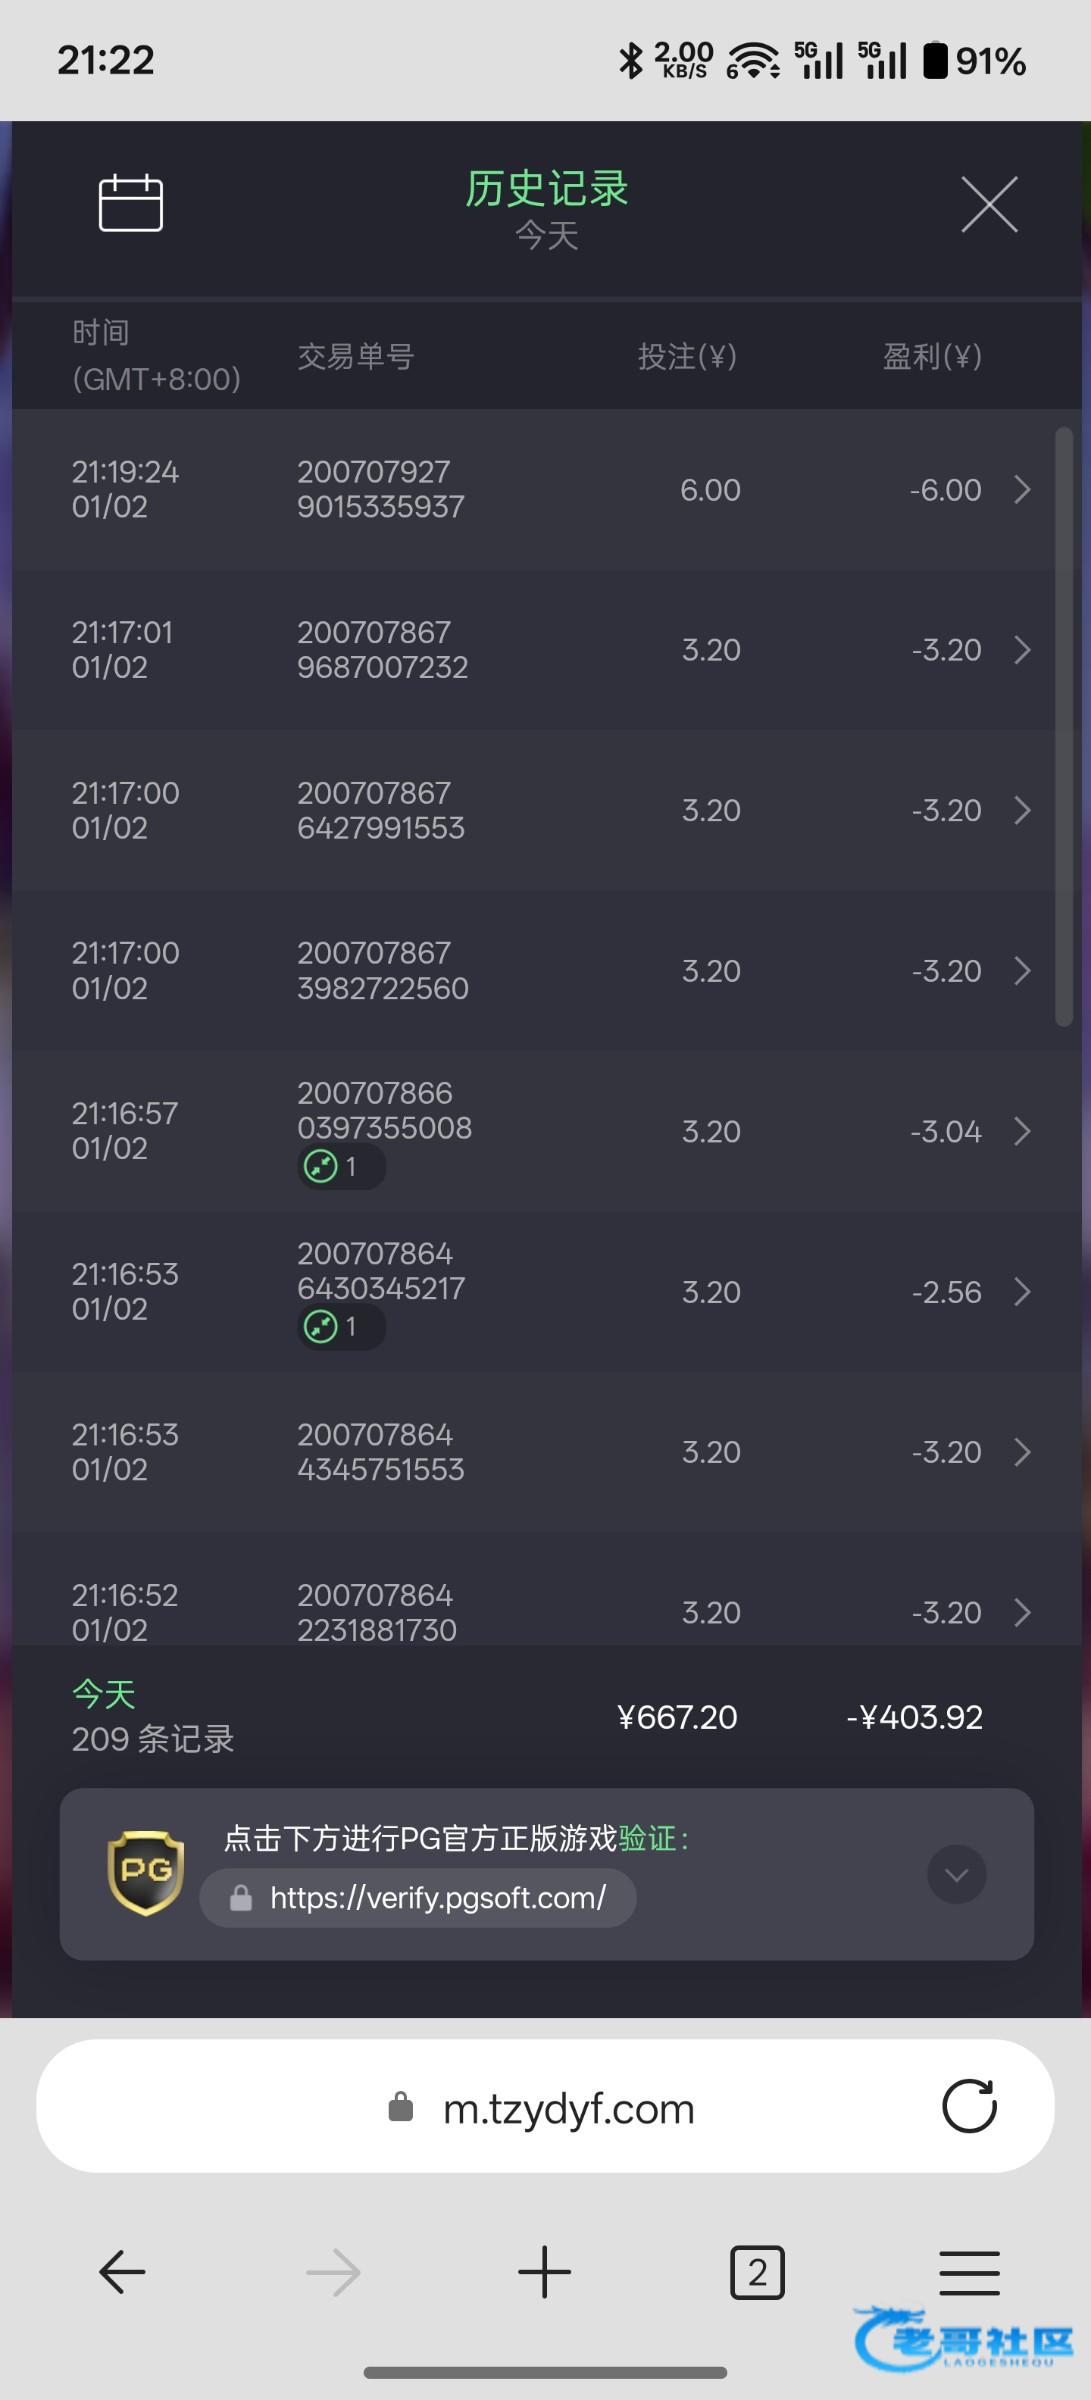Open new tab with plus icon
The width and height of the screenshot is (1091, 2400).
(545, 2272)
